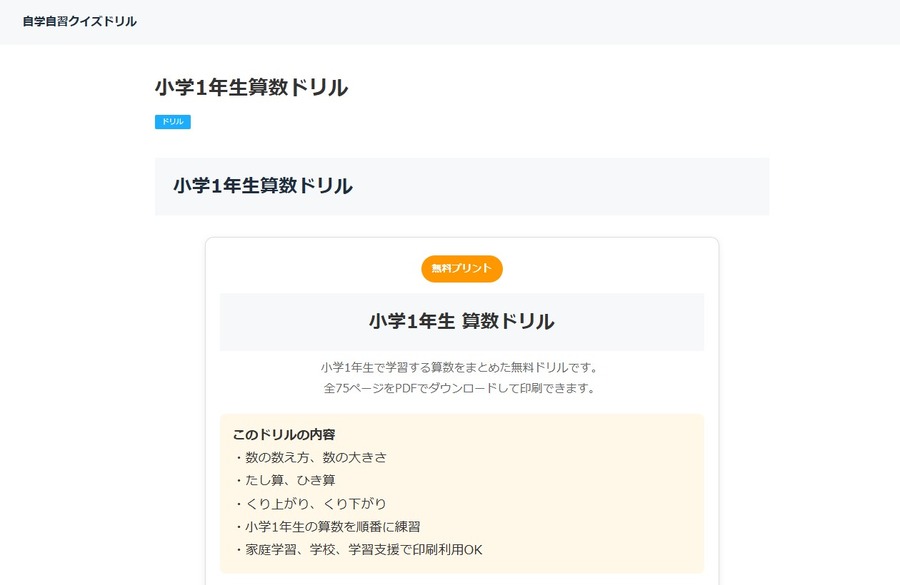The image size is (900, 585).
Task: Click the line 全75ページをPDFでダウンロードして印刷できます
Action: pos(459,388)
